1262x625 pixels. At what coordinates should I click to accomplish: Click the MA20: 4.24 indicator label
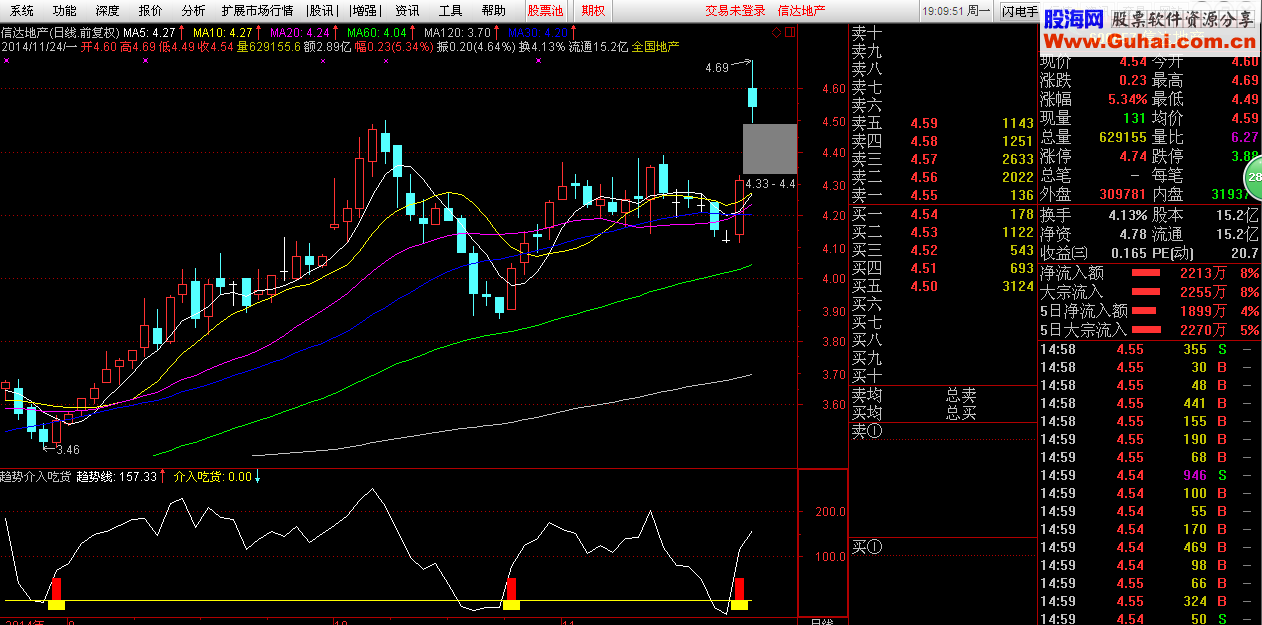301,32
